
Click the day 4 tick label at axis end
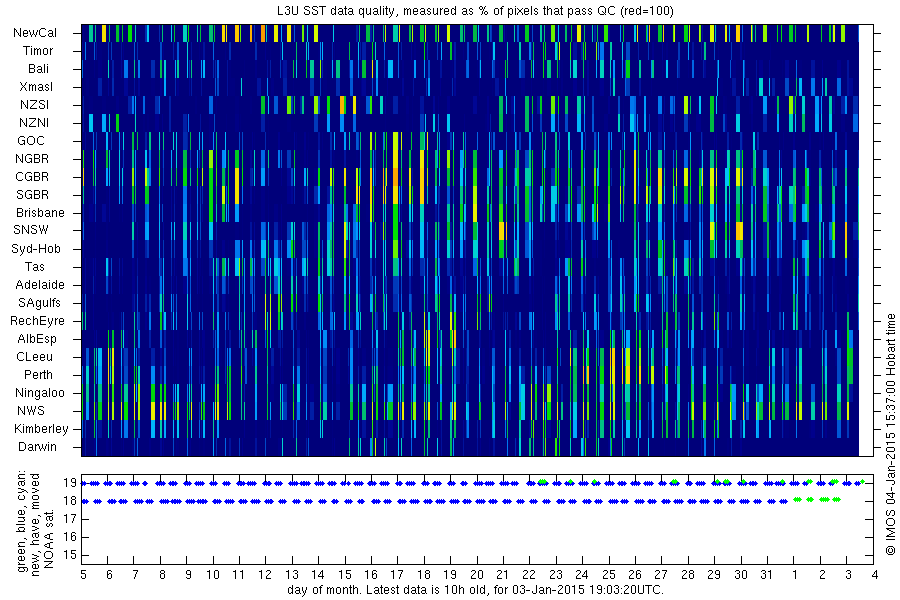[x=874, y=575]
